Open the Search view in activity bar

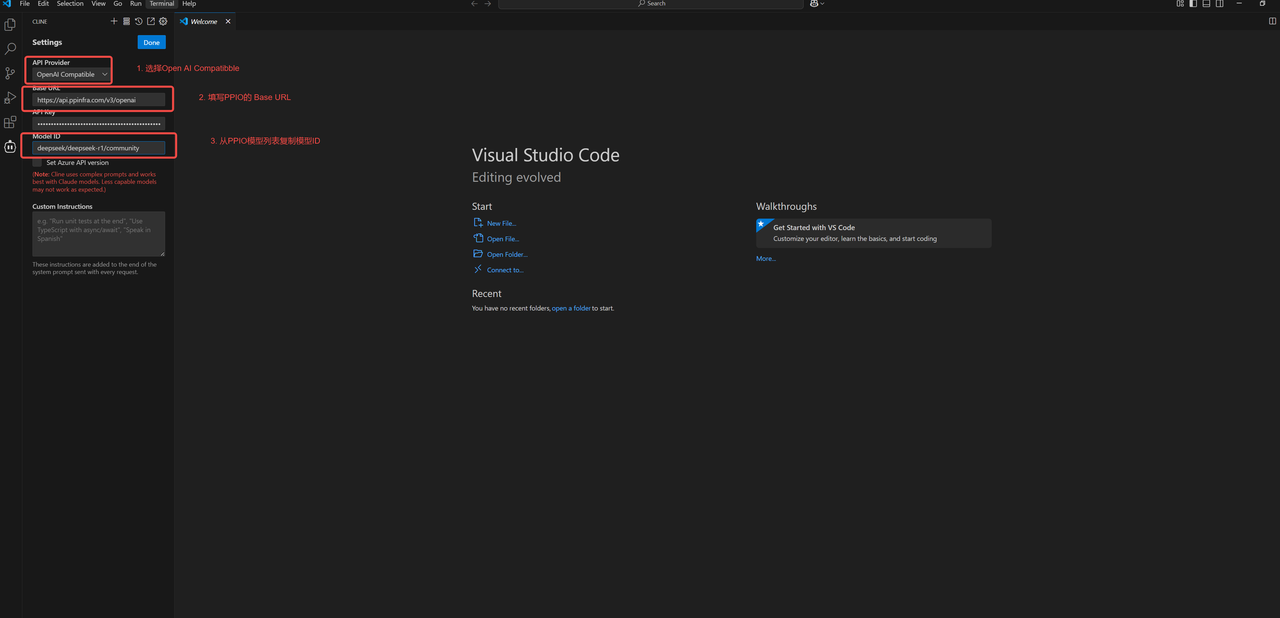pyautogui.click(x=10, y=49)
